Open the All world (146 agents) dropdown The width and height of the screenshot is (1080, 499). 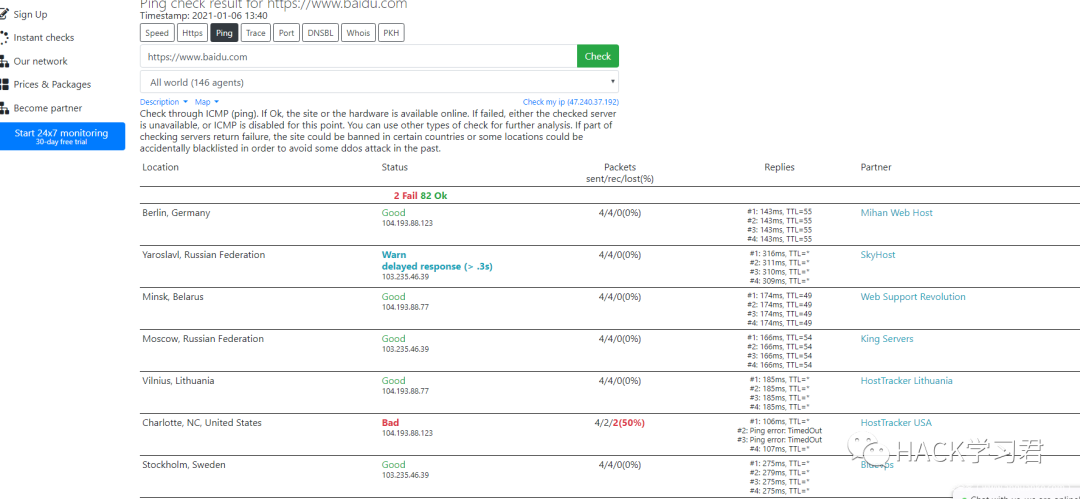[379, 82]
